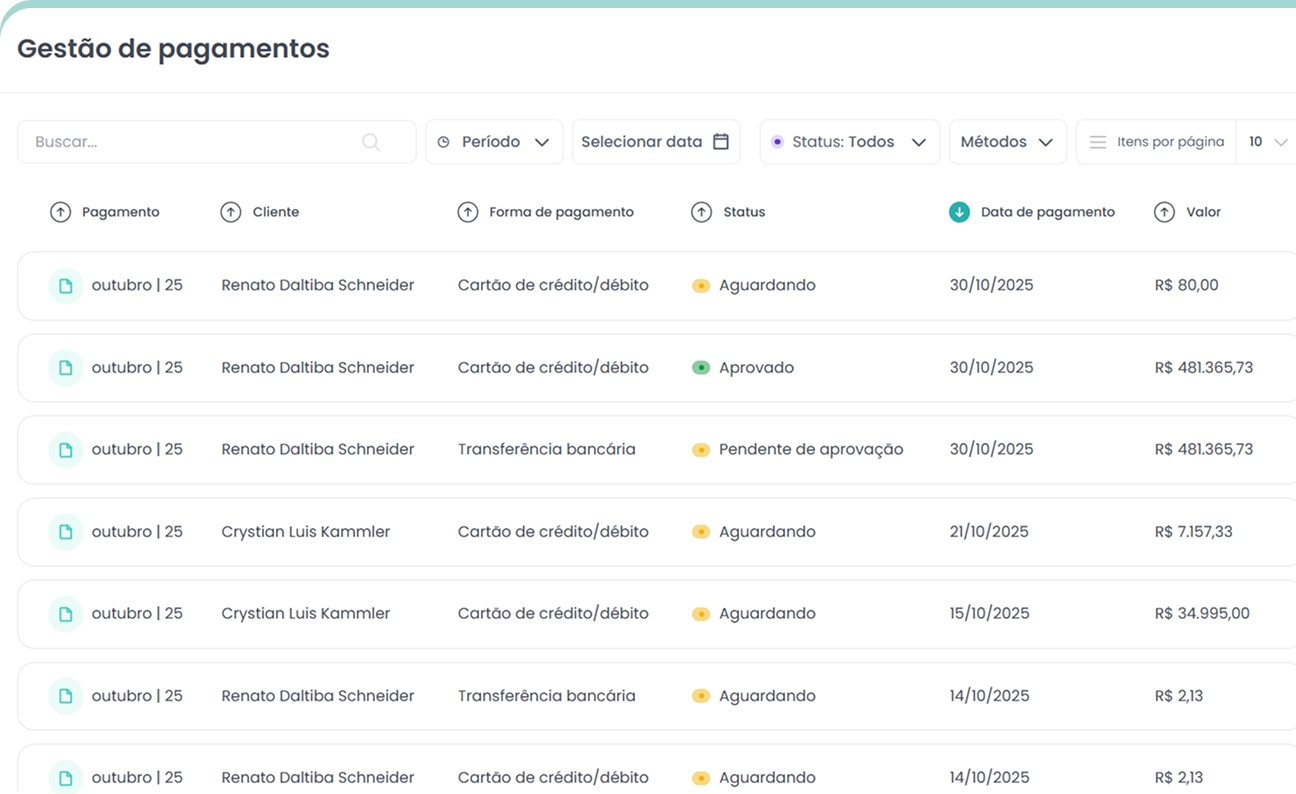The height and width of the screenshot is (794, 1296).
Task: Expand the Métodos dropdown
Action: coord(1007,142)
